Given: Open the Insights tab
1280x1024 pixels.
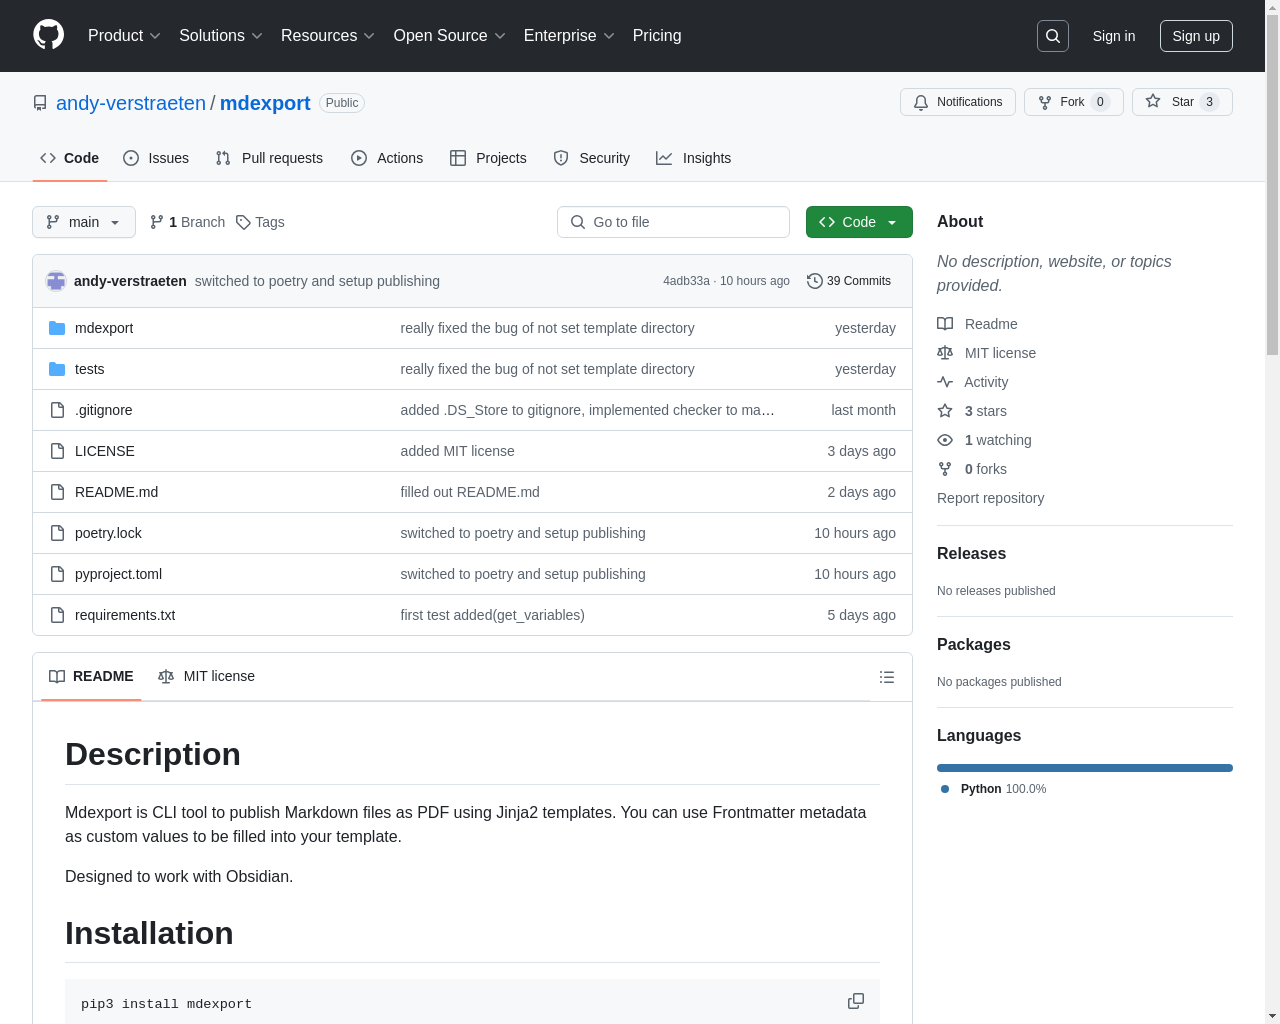Looking at the screenshot, I should point(694,158).
